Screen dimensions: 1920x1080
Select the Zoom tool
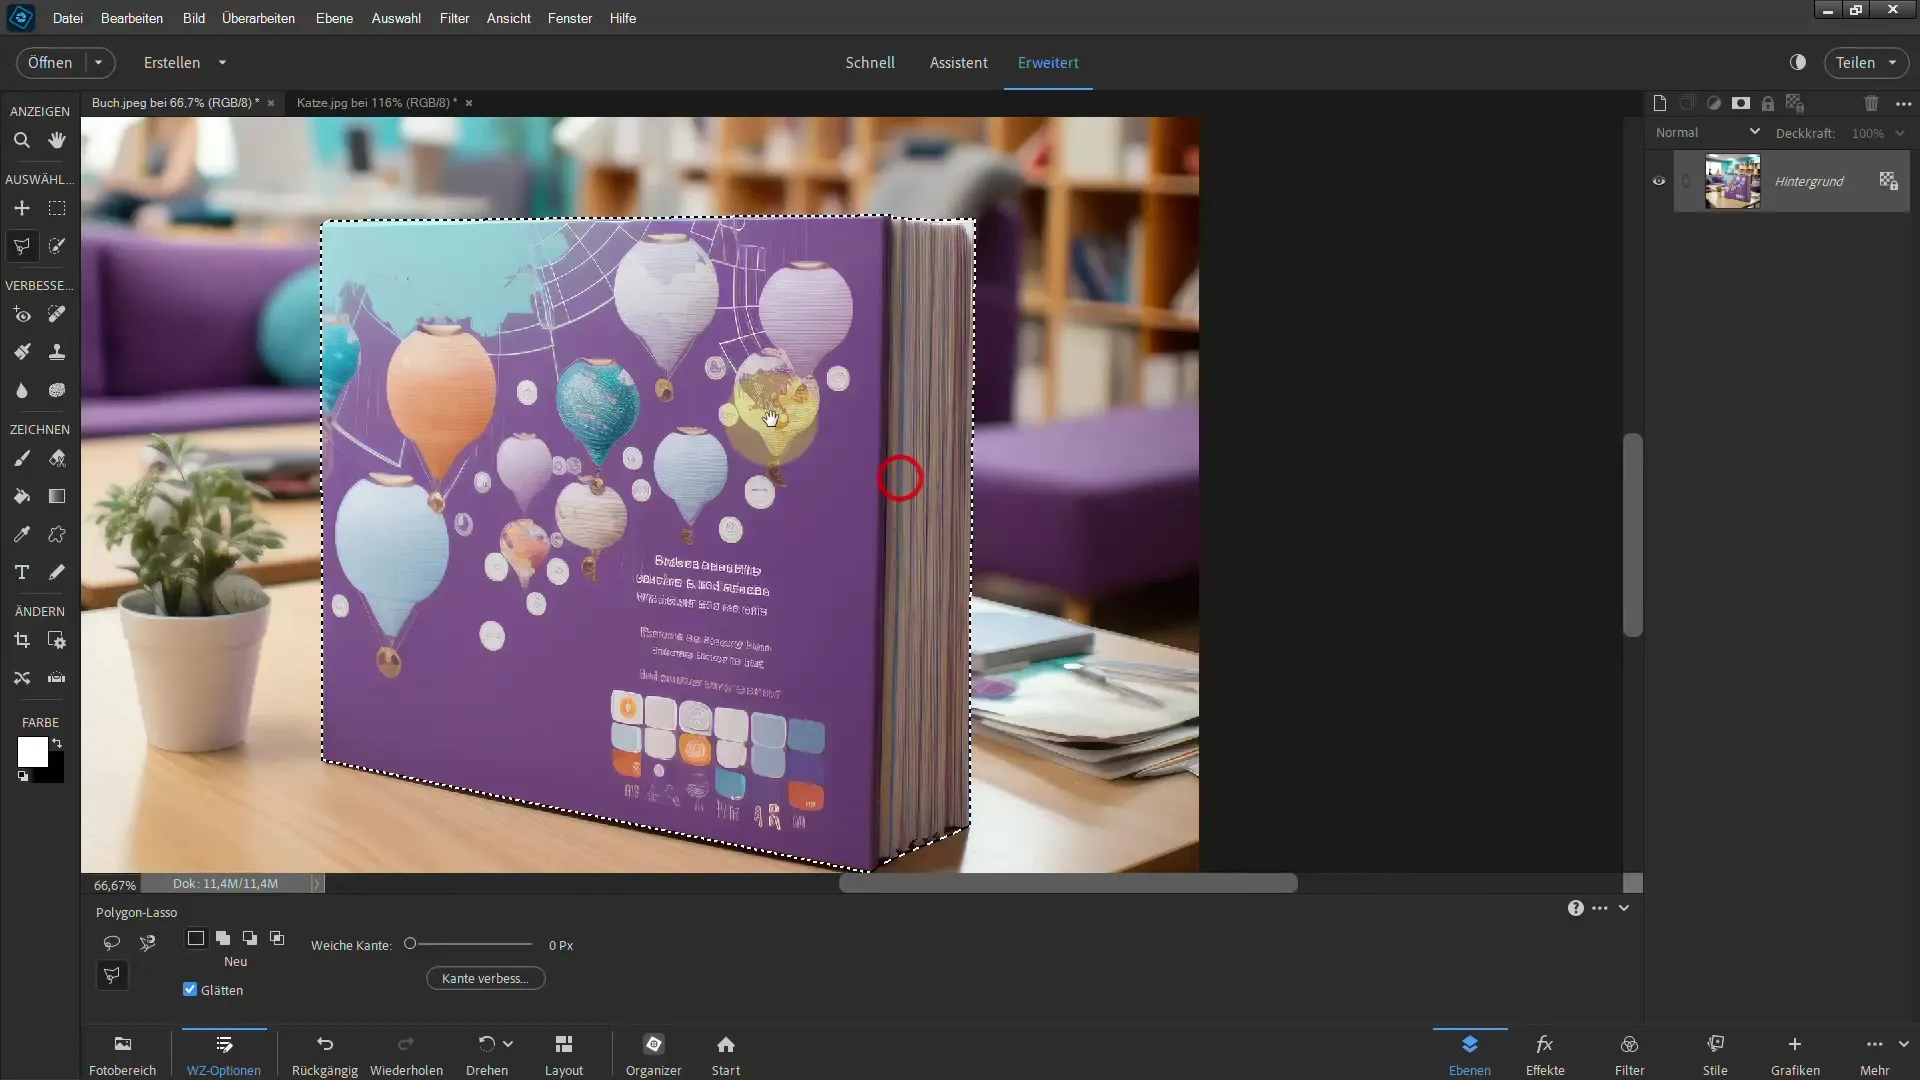pyautogui.click(x=21, y=141)
